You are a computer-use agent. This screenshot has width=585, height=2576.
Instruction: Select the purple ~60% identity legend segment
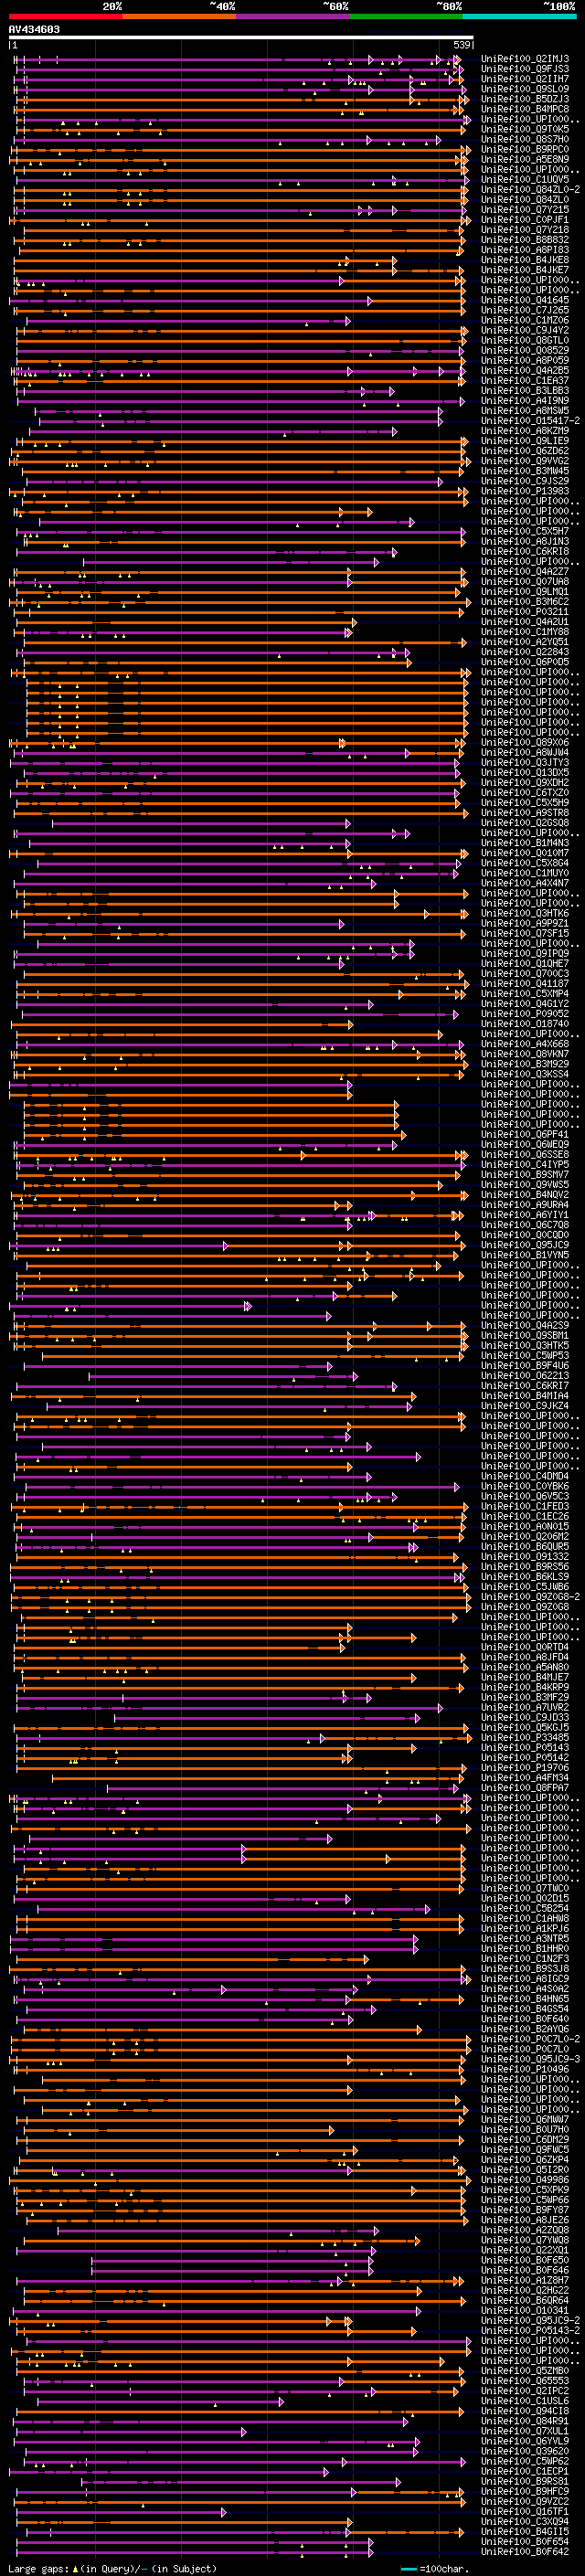[293, 17]
